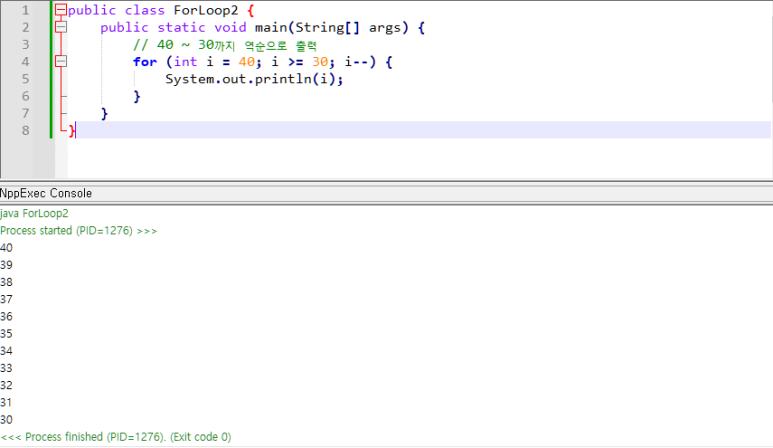Click the red closing brace on line 8
This screenshot has height=448, width=773.
pos(72,131)
